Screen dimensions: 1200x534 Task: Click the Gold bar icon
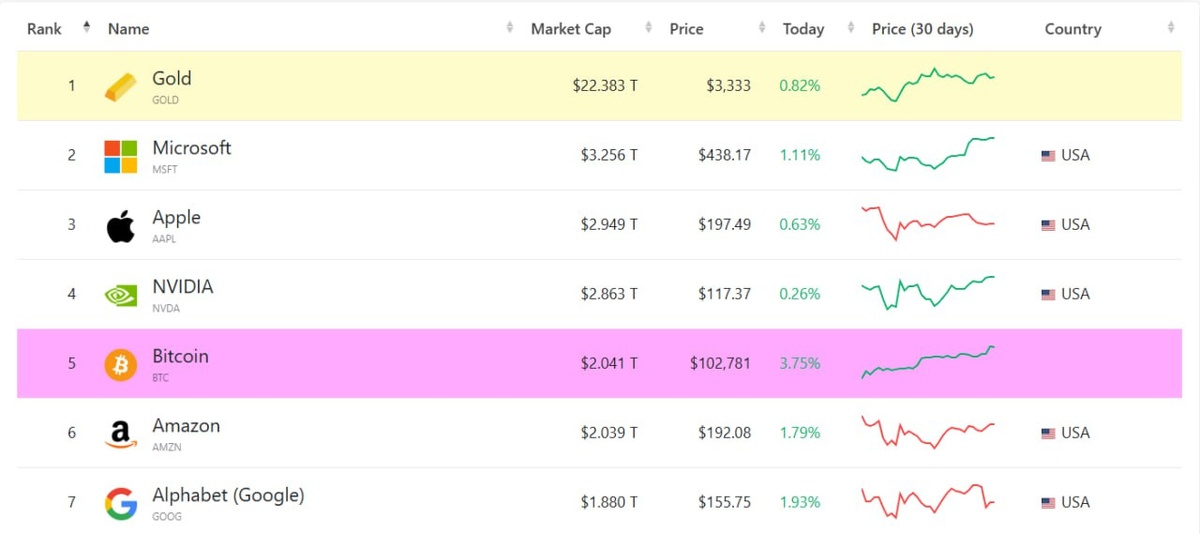coord(120,87)
